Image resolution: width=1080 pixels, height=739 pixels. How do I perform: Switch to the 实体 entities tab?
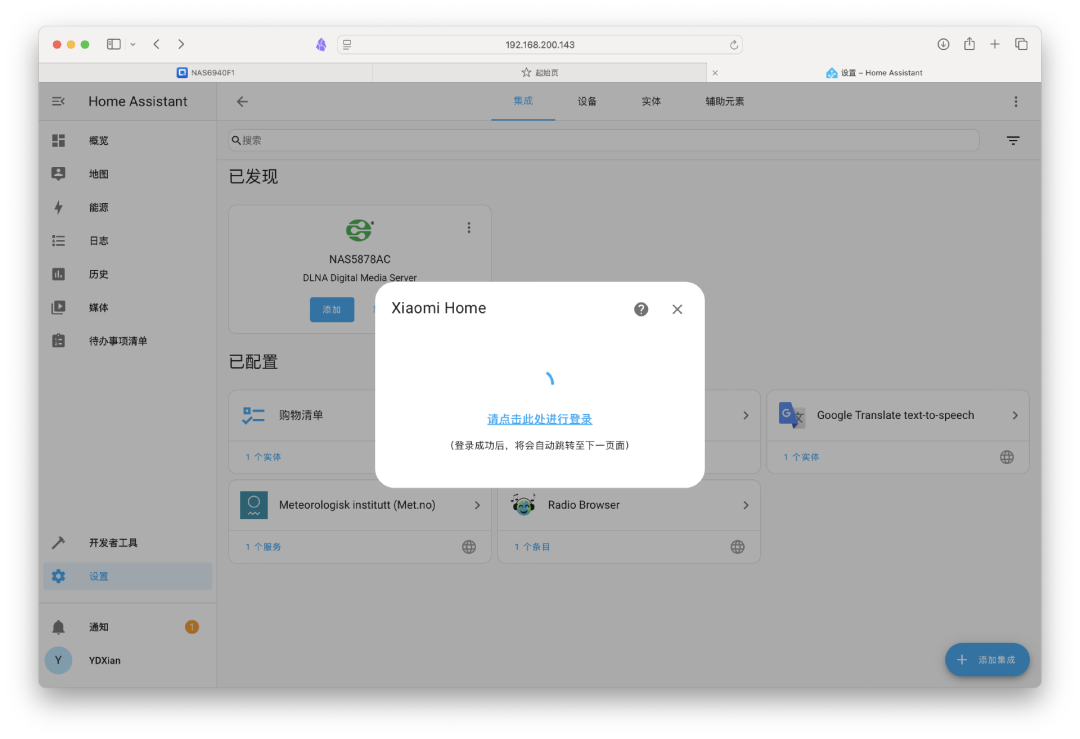tap(651, 102)
